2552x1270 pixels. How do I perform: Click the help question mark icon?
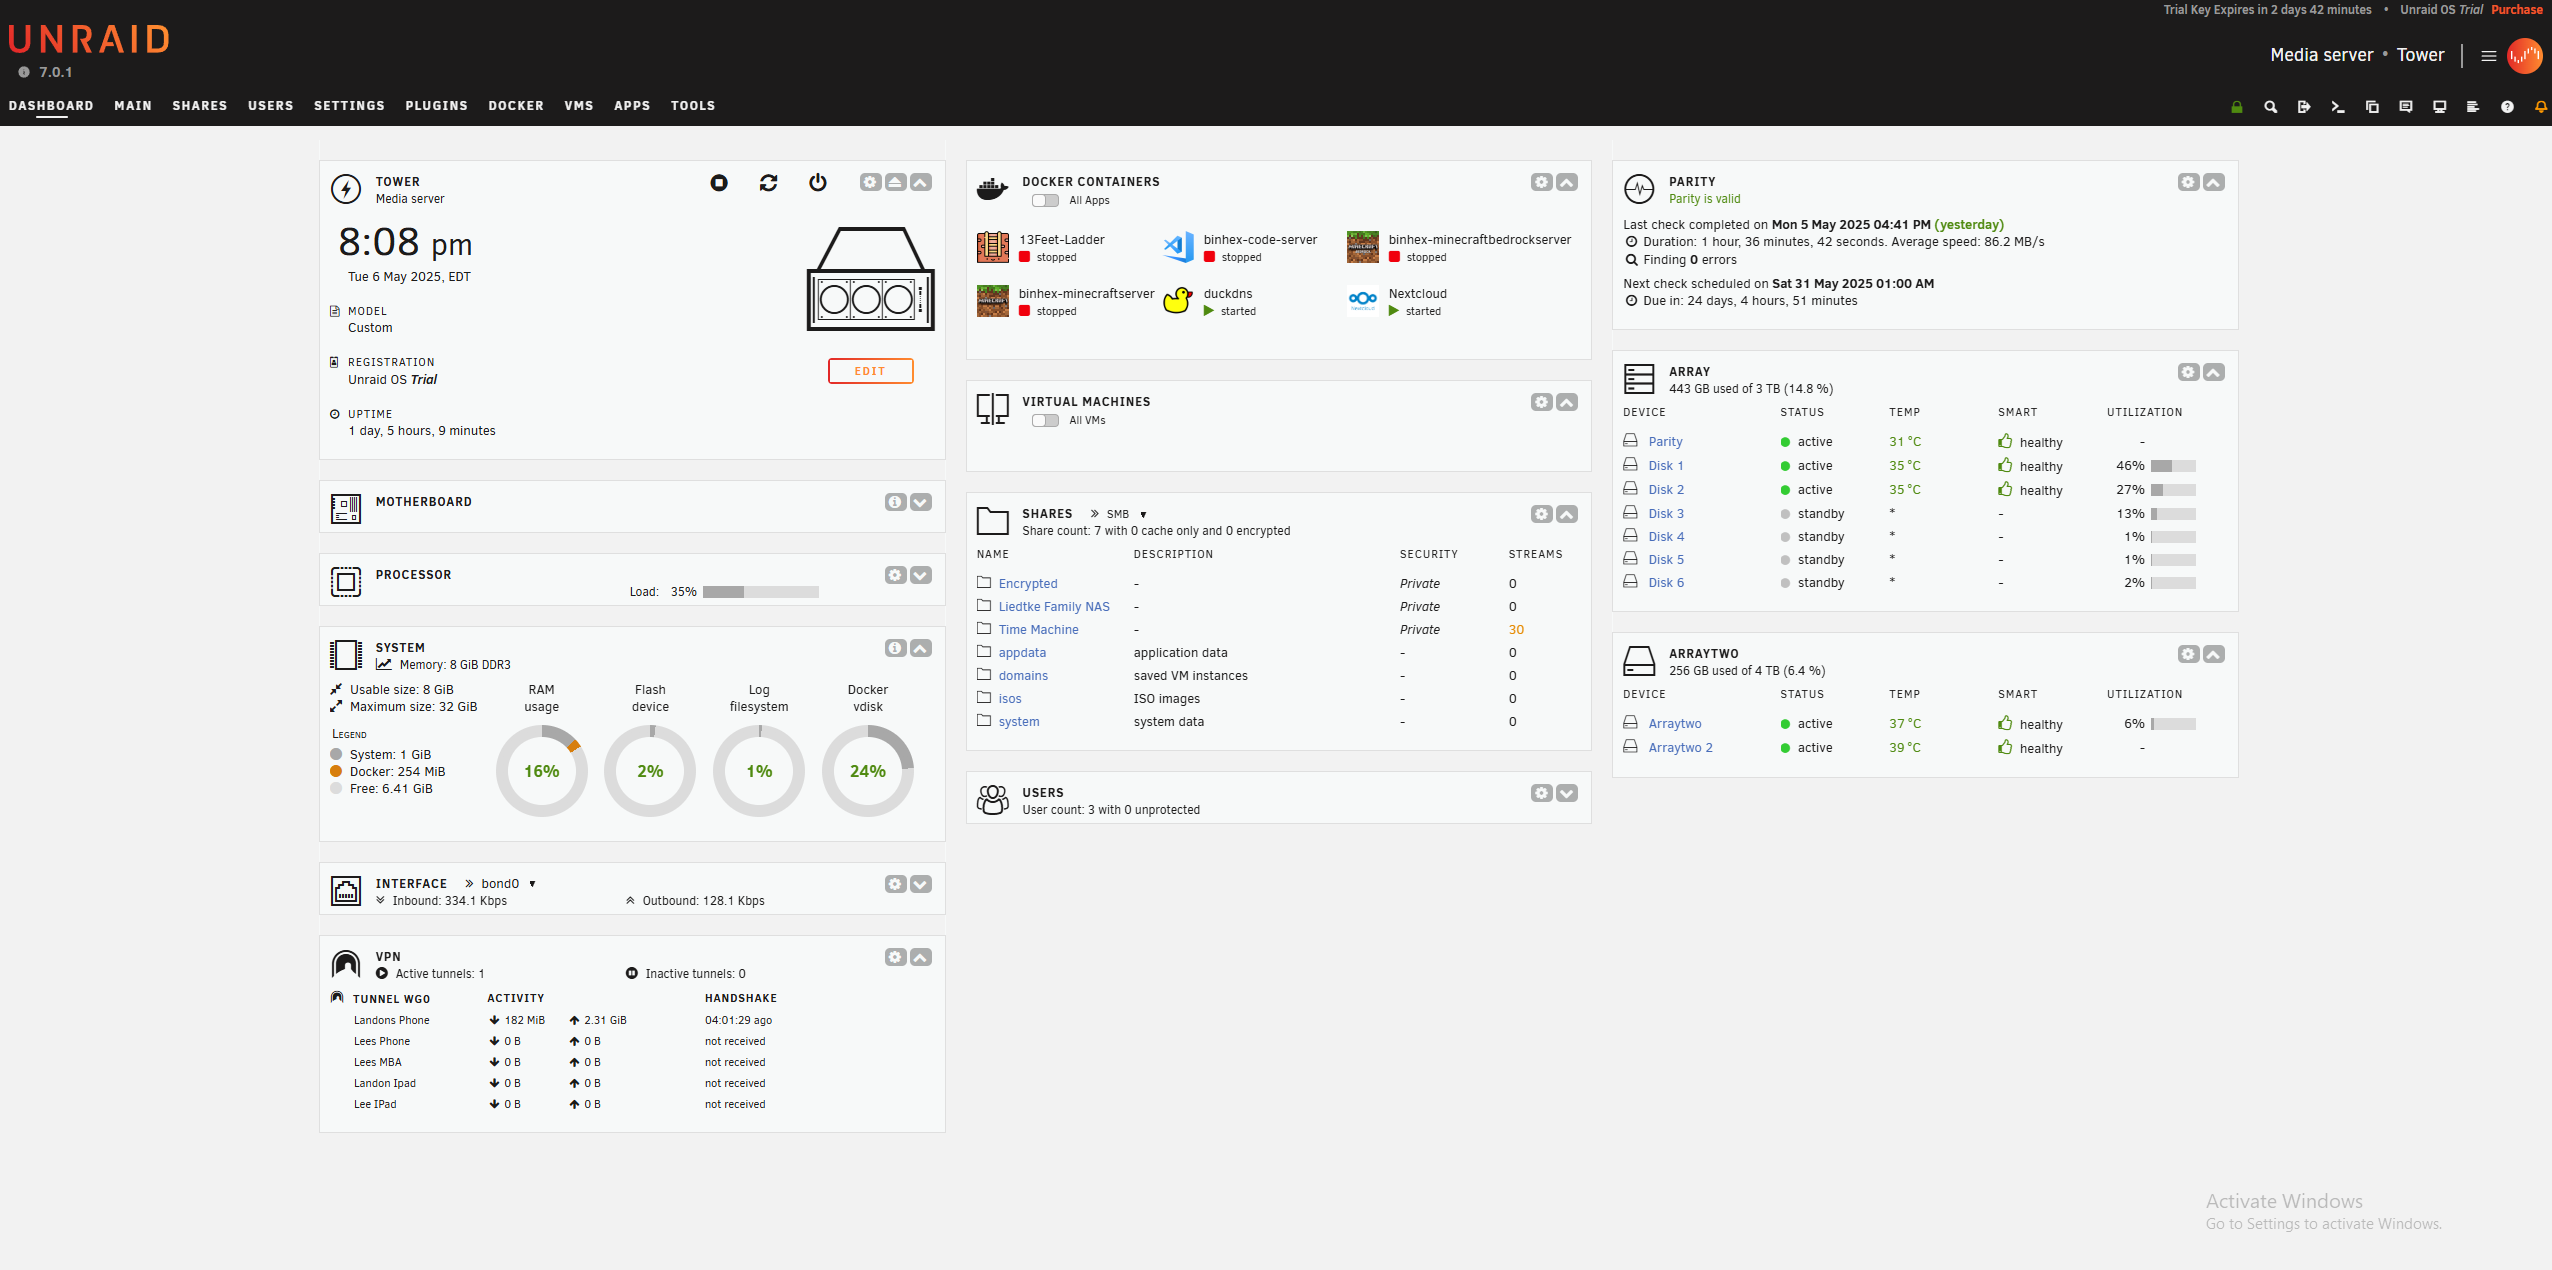2507,107
